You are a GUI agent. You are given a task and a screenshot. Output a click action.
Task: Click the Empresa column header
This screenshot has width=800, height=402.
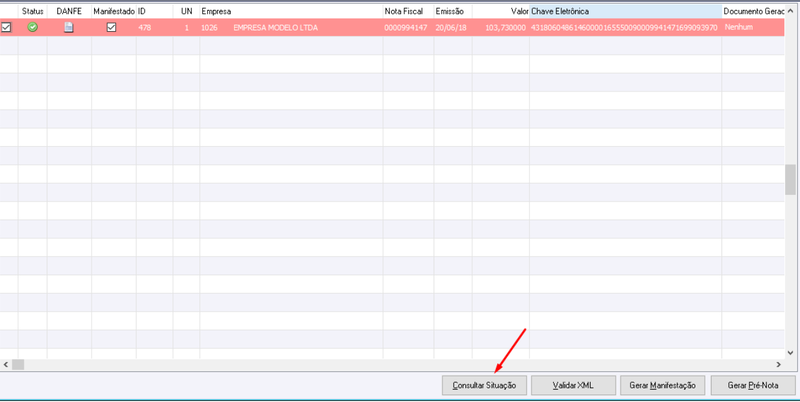click(x=291, y=11)
